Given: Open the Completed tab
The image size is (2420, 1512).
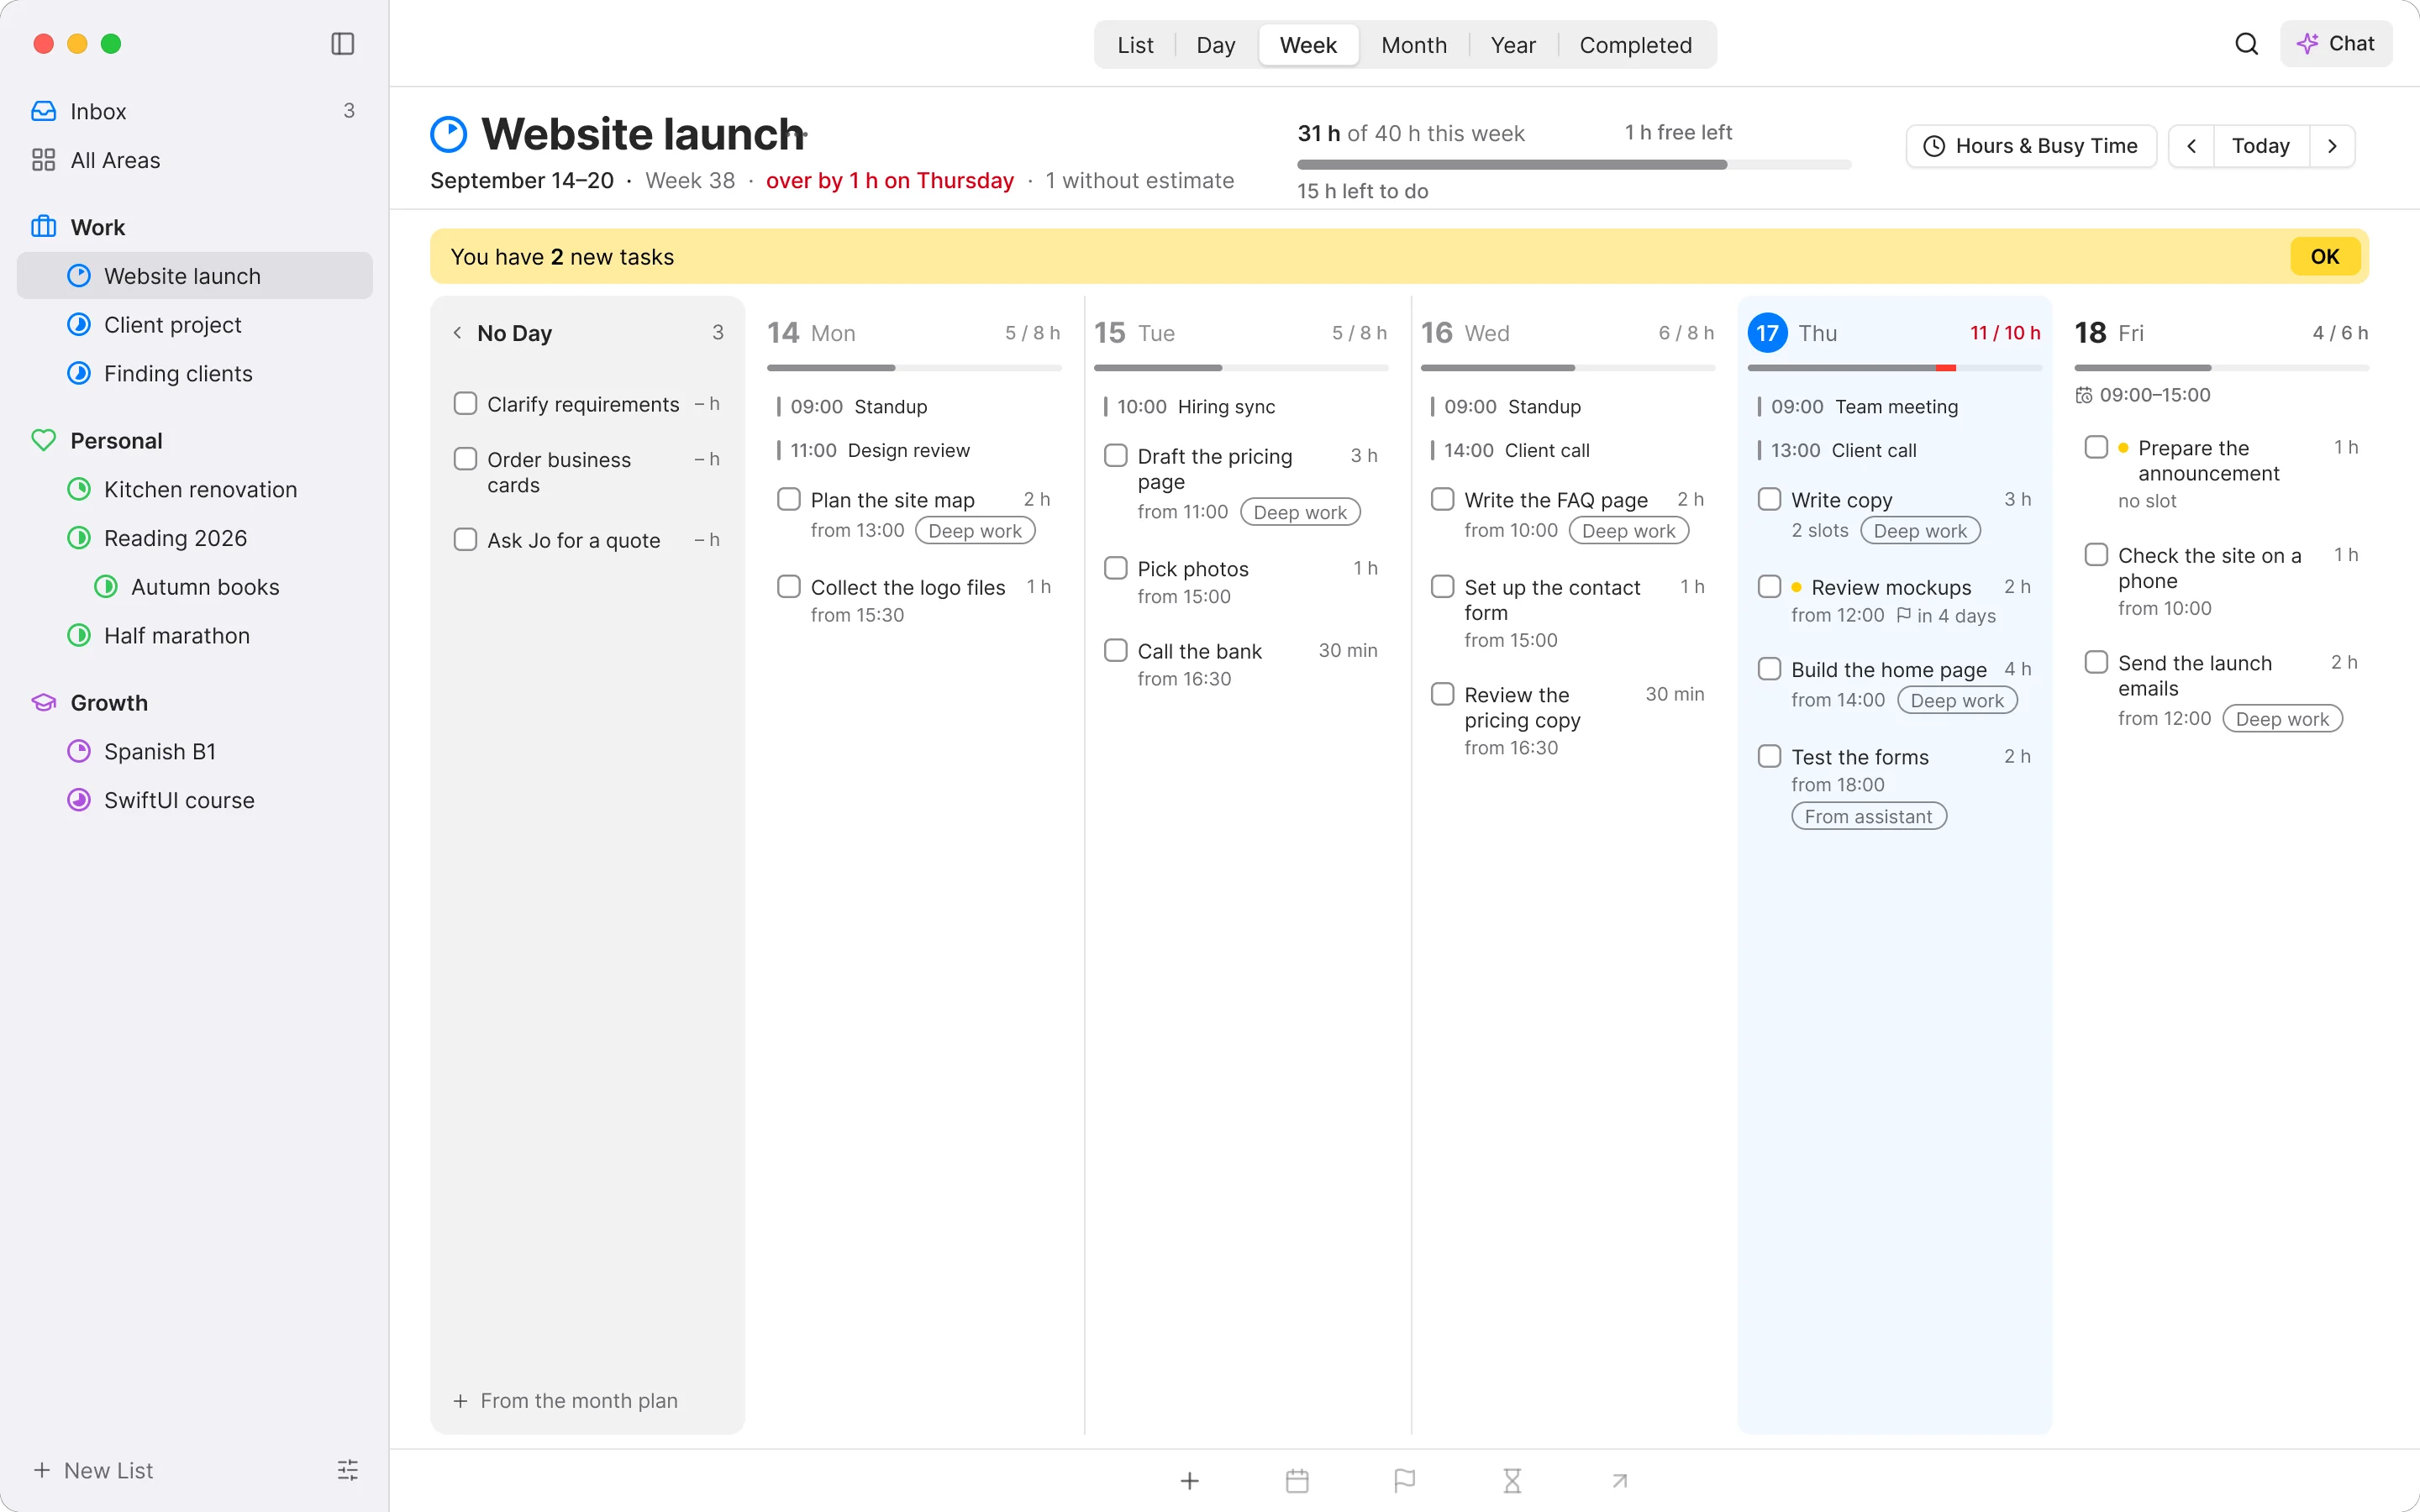Looking at the screenshot, I should [1635, 45].
